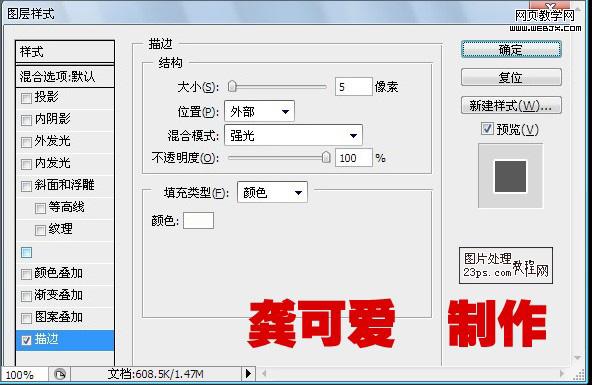The image size is (592, 385).
Task: Select the 图案叠加 row label
Action: (59, 317)
